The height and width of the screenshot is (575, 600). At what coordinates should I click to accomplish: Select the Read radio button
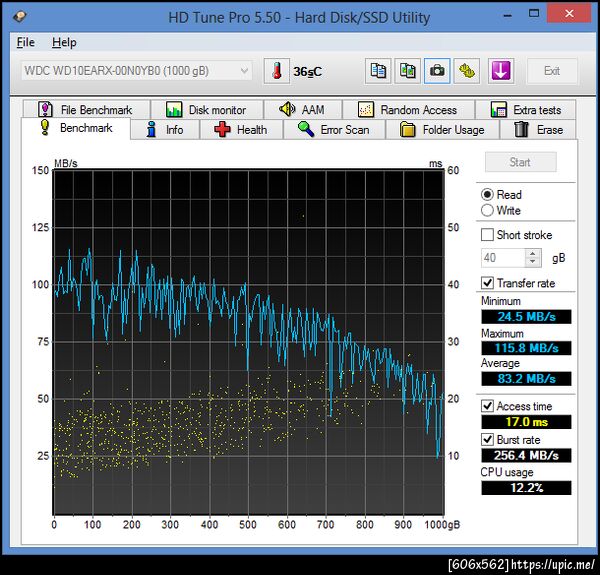click(x=487, y=195)
